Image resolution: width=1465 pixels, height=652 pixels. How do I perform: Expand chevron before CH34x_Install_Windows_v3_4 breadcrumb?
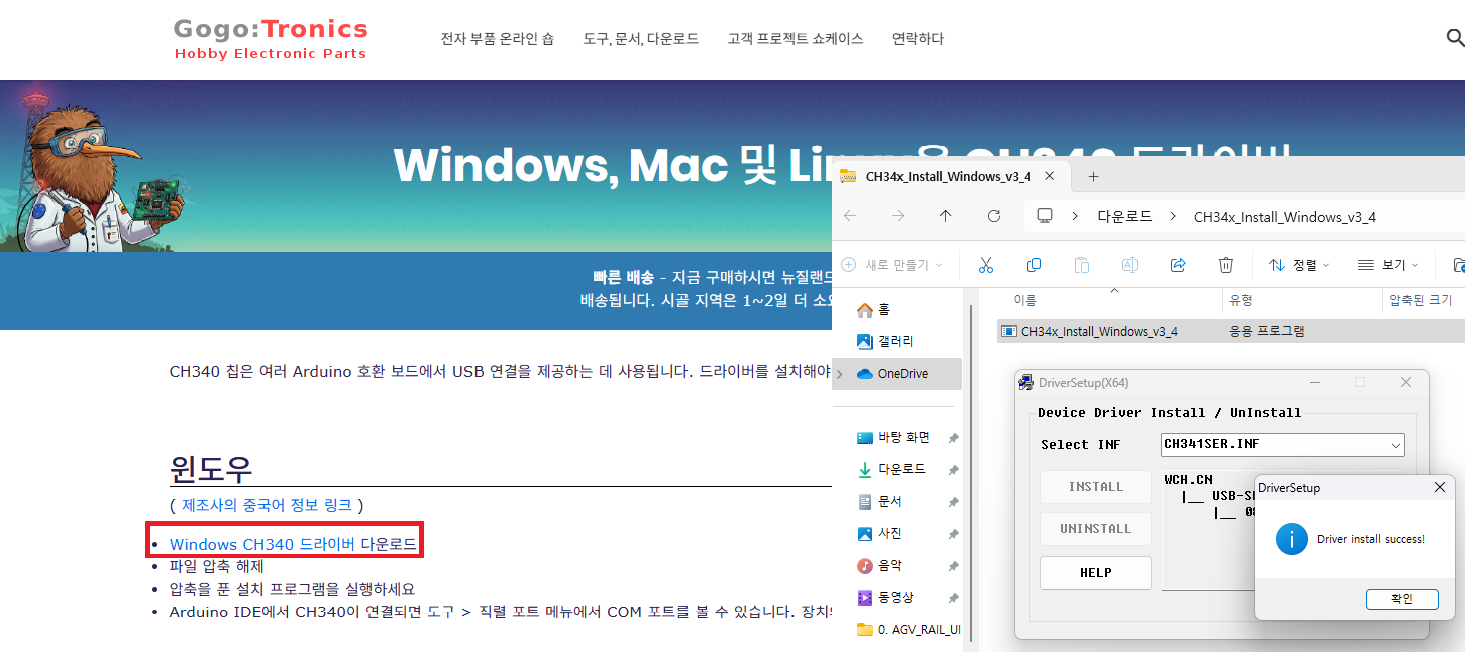point(1172,216)
